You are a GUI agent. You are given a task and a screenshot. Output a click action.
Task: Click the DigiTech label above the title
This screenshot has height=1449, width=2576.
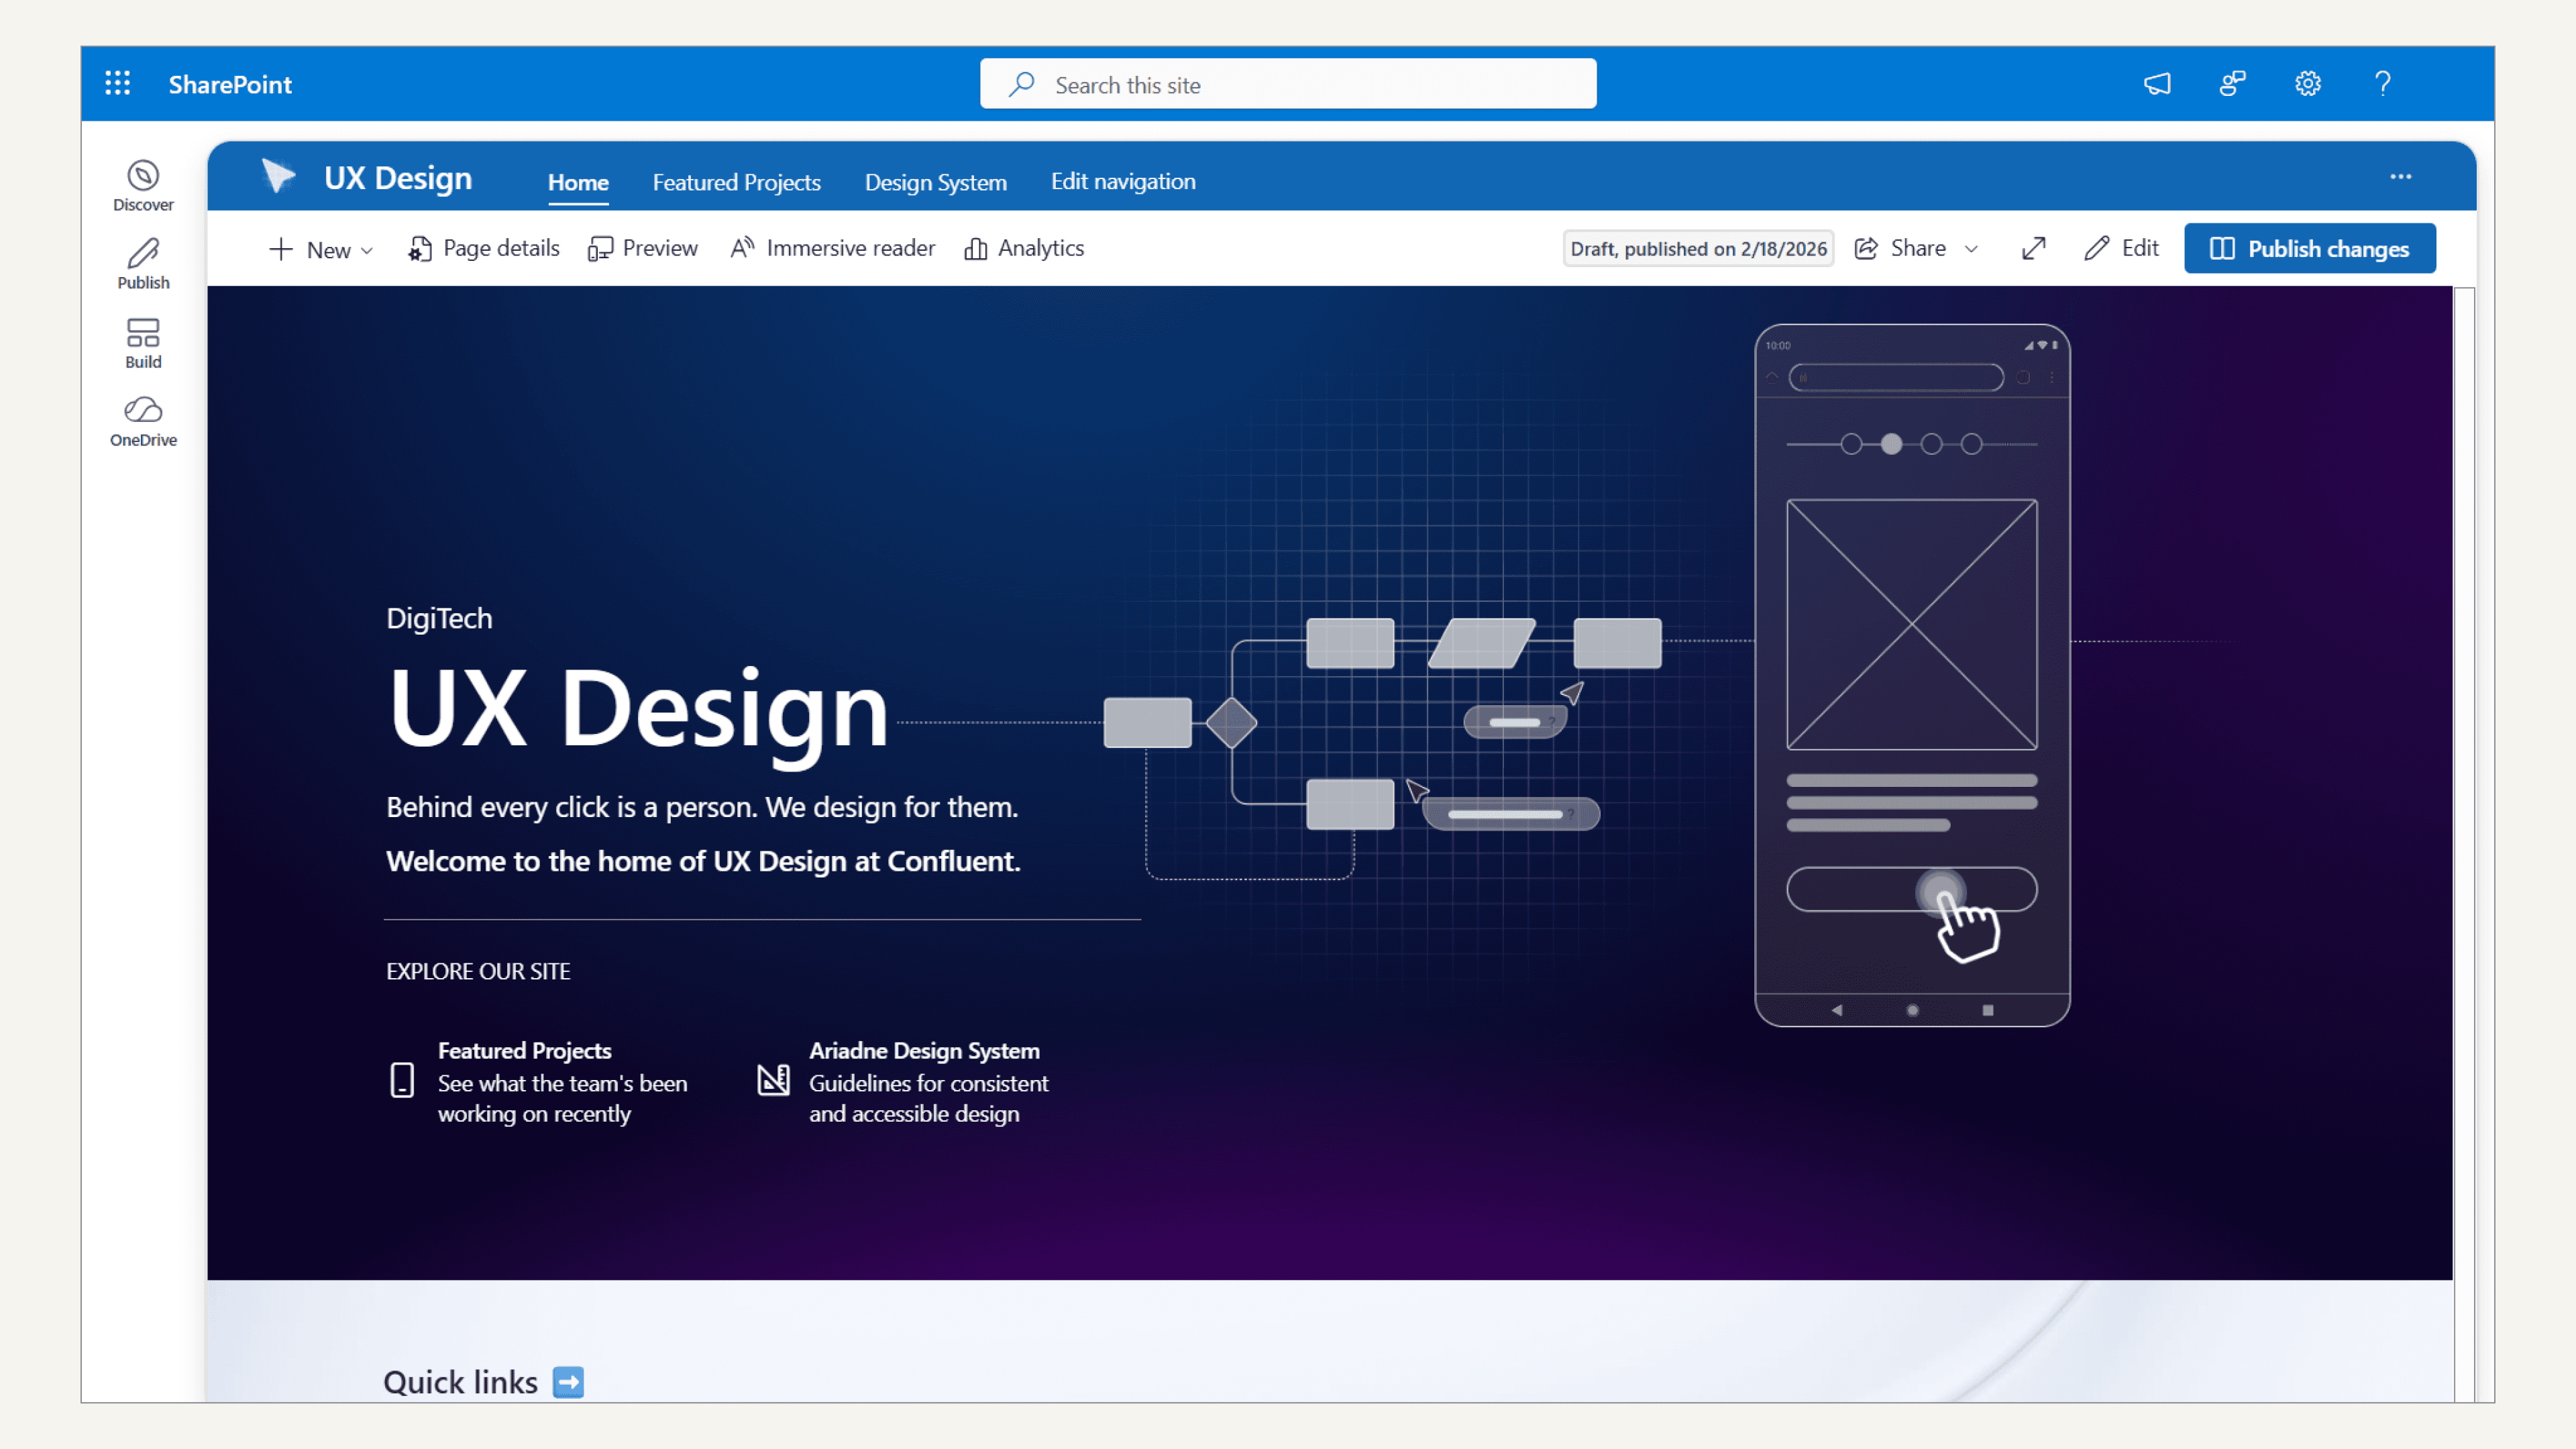click(439, 618)
